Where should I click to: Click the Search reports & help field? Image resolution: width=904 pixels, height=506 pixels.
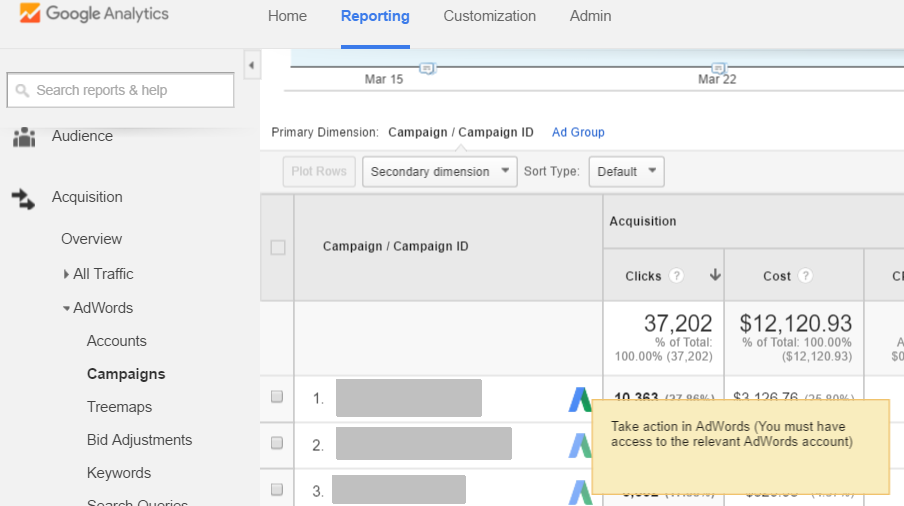coord(120,90)
